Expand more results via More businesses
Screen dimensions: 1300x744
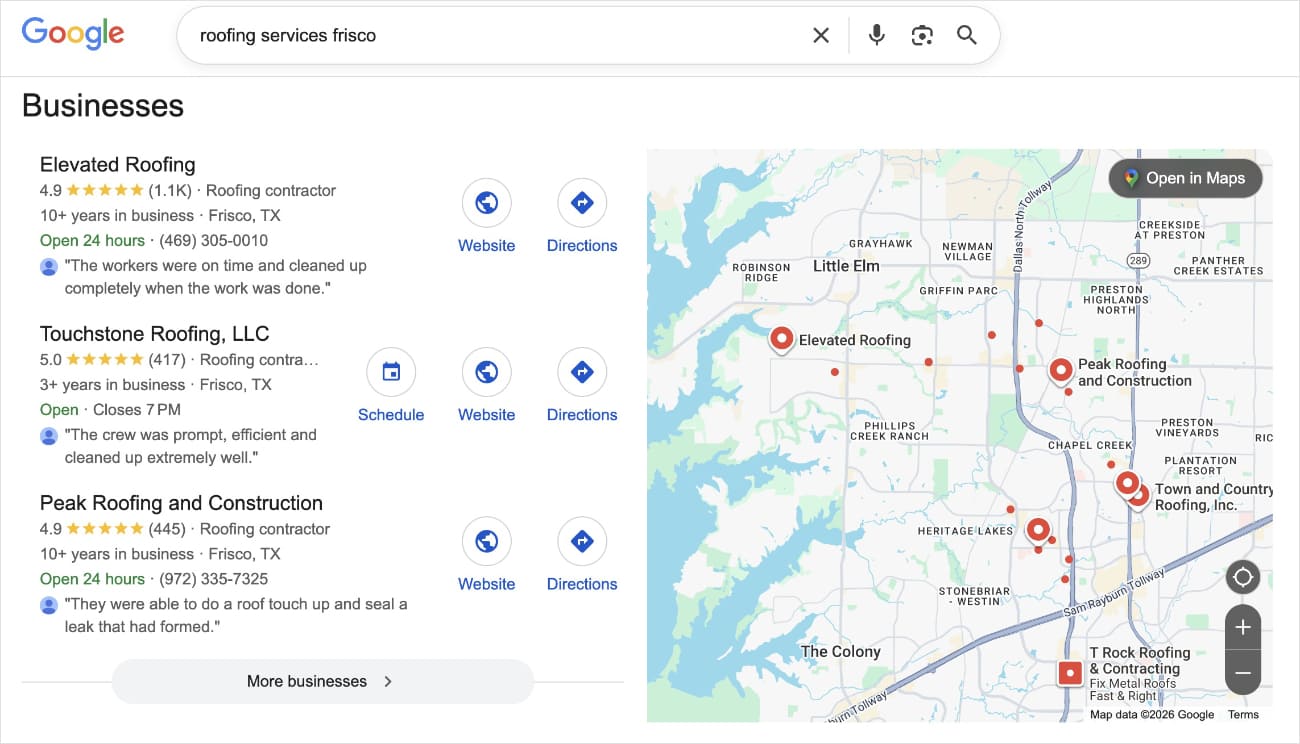click(322, 681)
